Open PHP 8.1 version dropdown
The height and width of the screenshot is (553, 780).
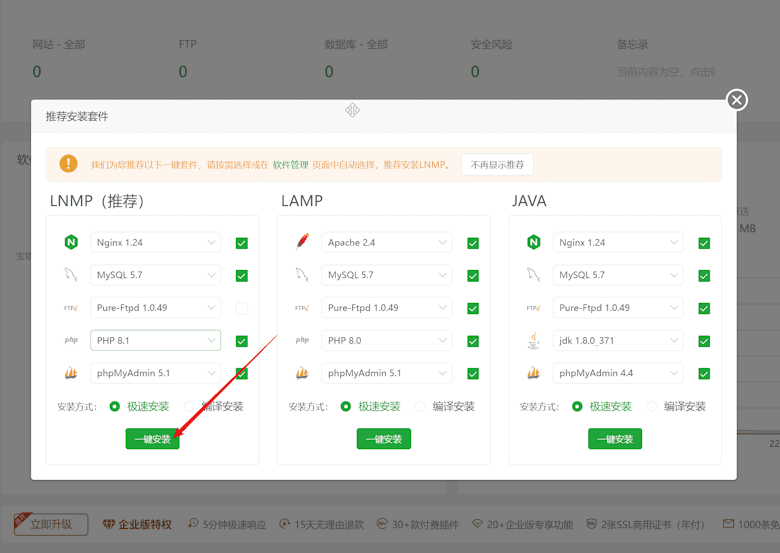click(x=155, y=340)
